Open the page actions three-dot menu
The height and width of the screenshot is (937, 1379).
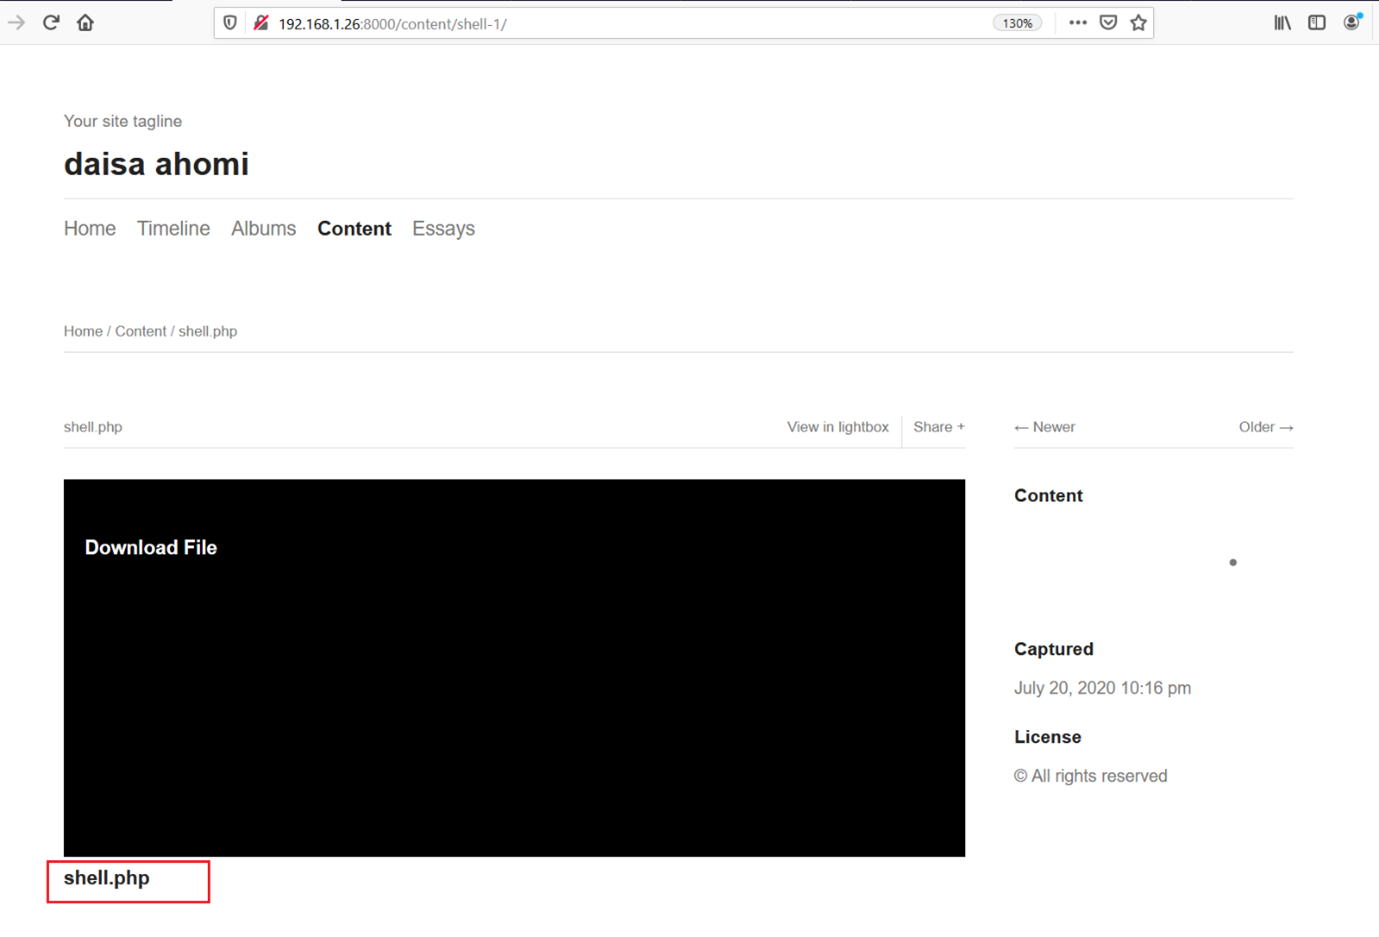coord(1077,23)
